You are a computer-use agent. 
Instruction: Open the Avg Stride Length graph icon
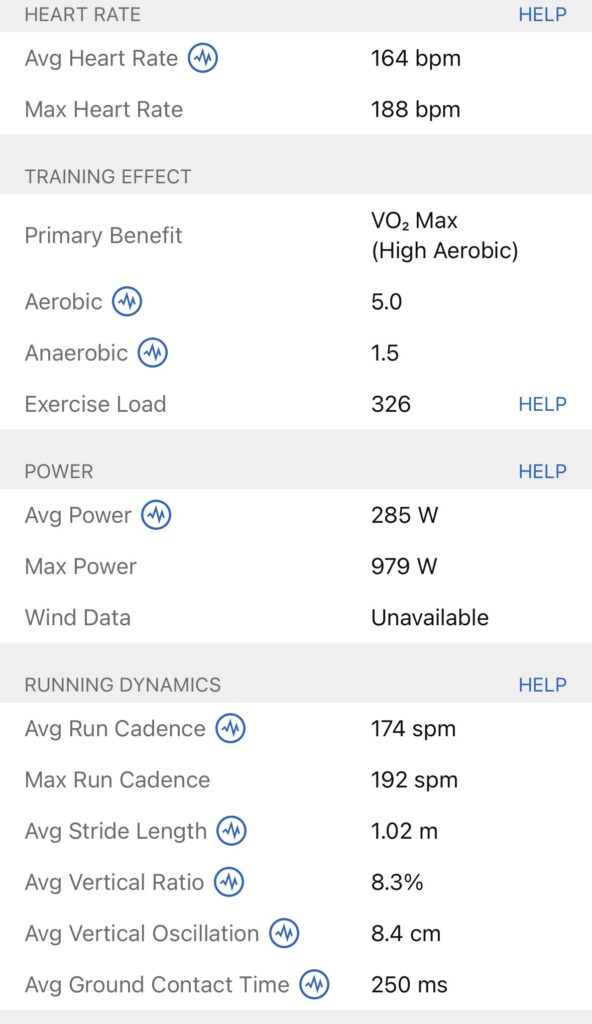(233, 831)
